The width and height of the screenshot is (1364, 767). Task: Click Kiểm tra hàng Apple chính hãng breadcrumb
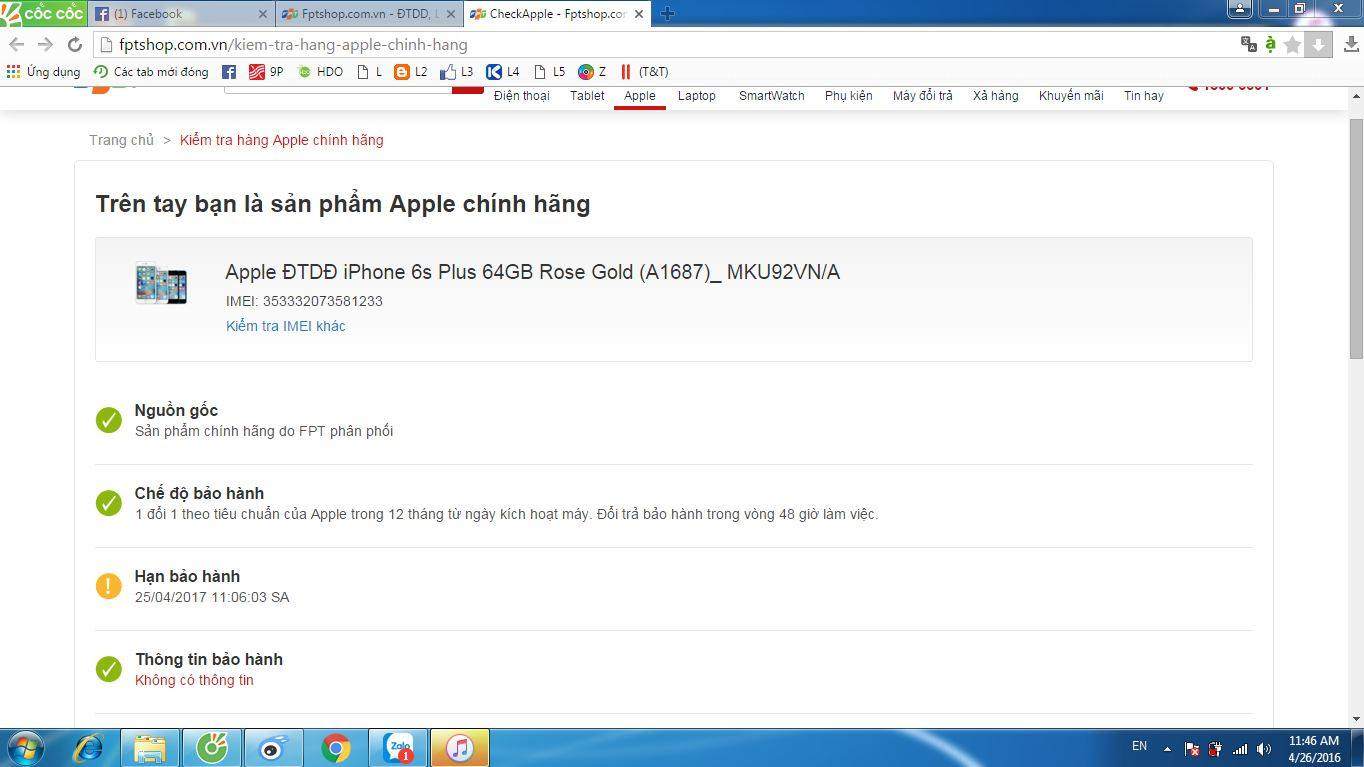(x=281, y=140)
